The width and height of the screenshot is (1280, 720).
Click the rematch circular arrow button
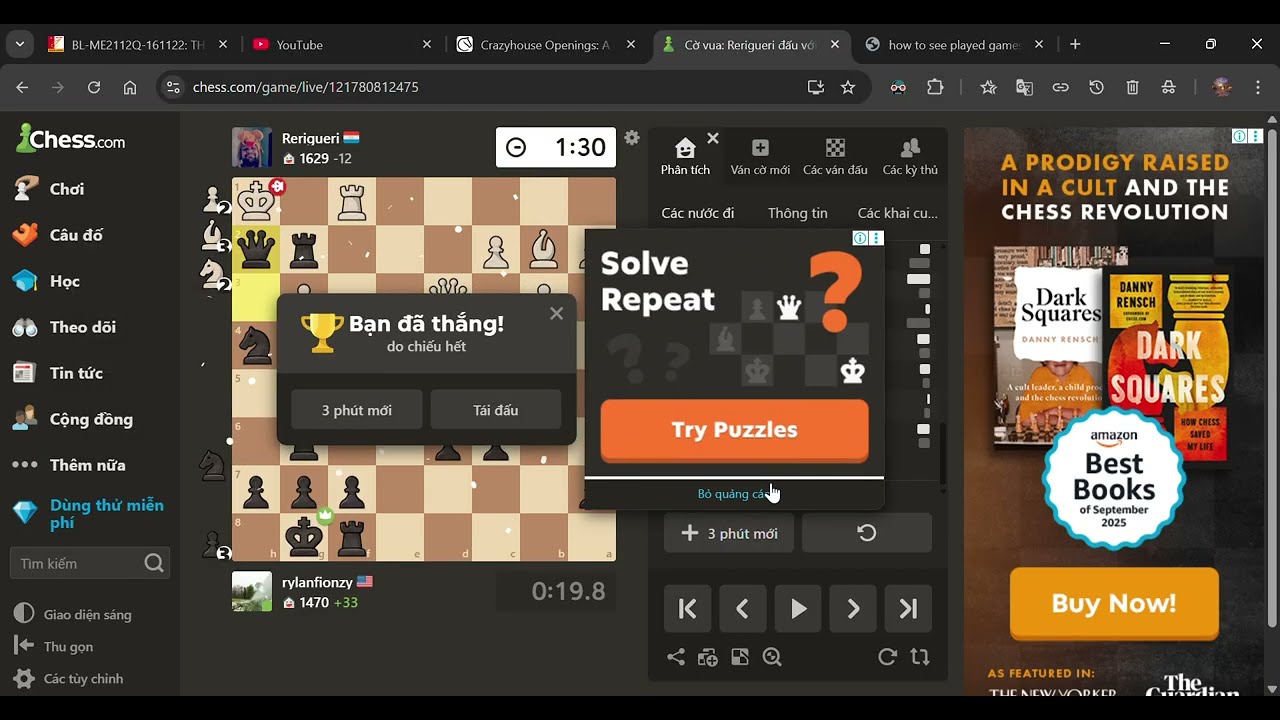(867, 533)
